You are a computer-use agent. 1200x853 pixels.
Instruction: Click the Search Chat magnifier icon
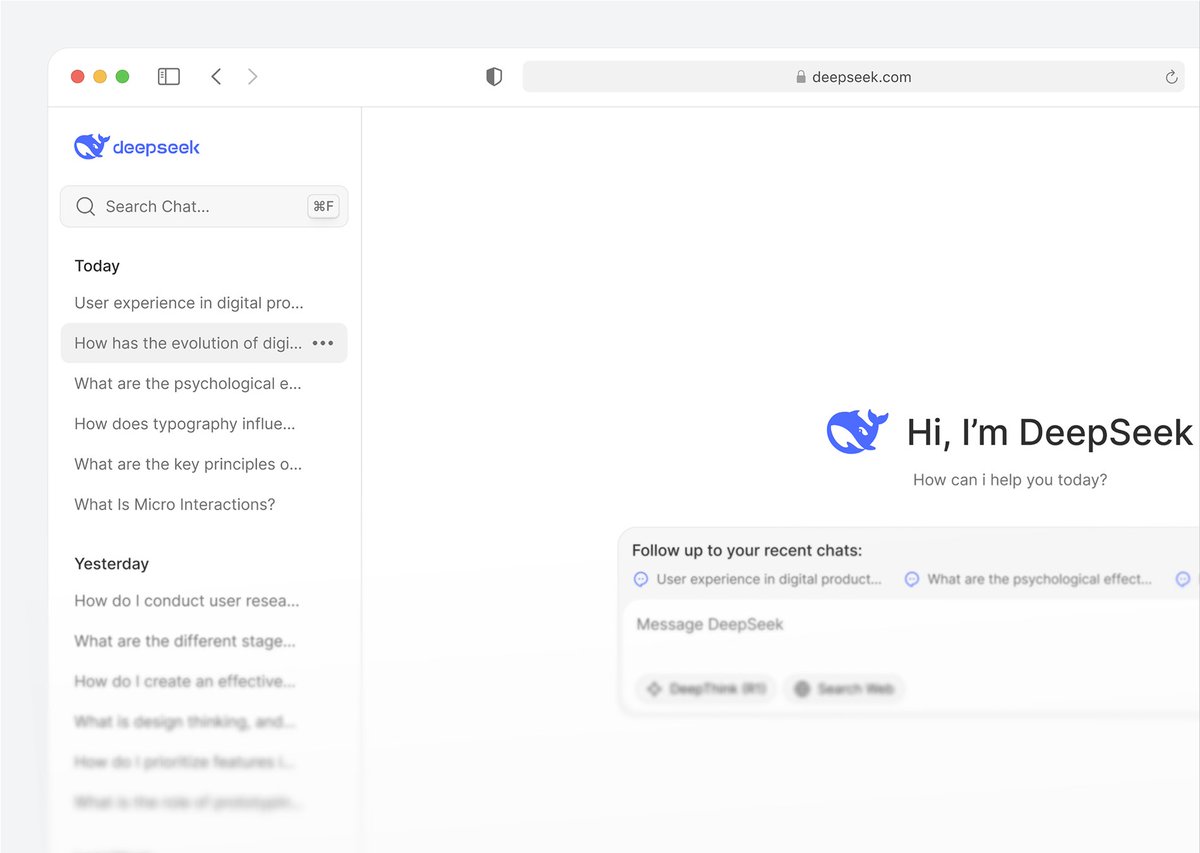coord(86,206)
